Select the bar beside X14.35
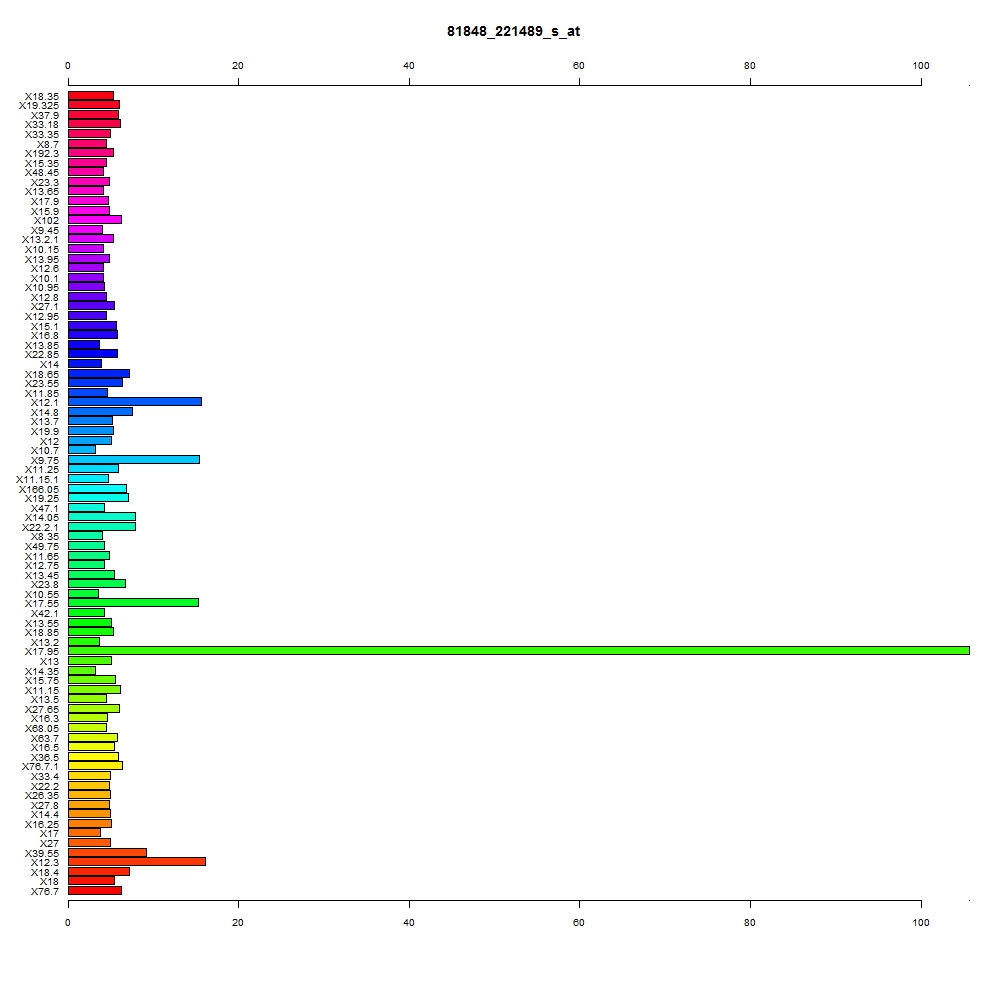Image resolution: width=1000 pixels, height=1000 pixels. (82, 671)
